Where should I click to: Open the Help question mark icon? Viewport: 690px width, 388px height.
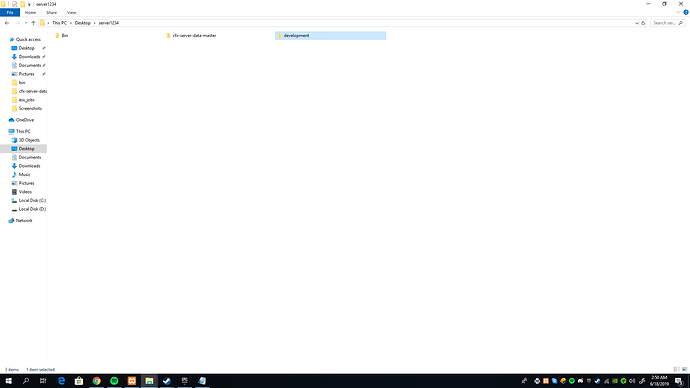point(686,12)
